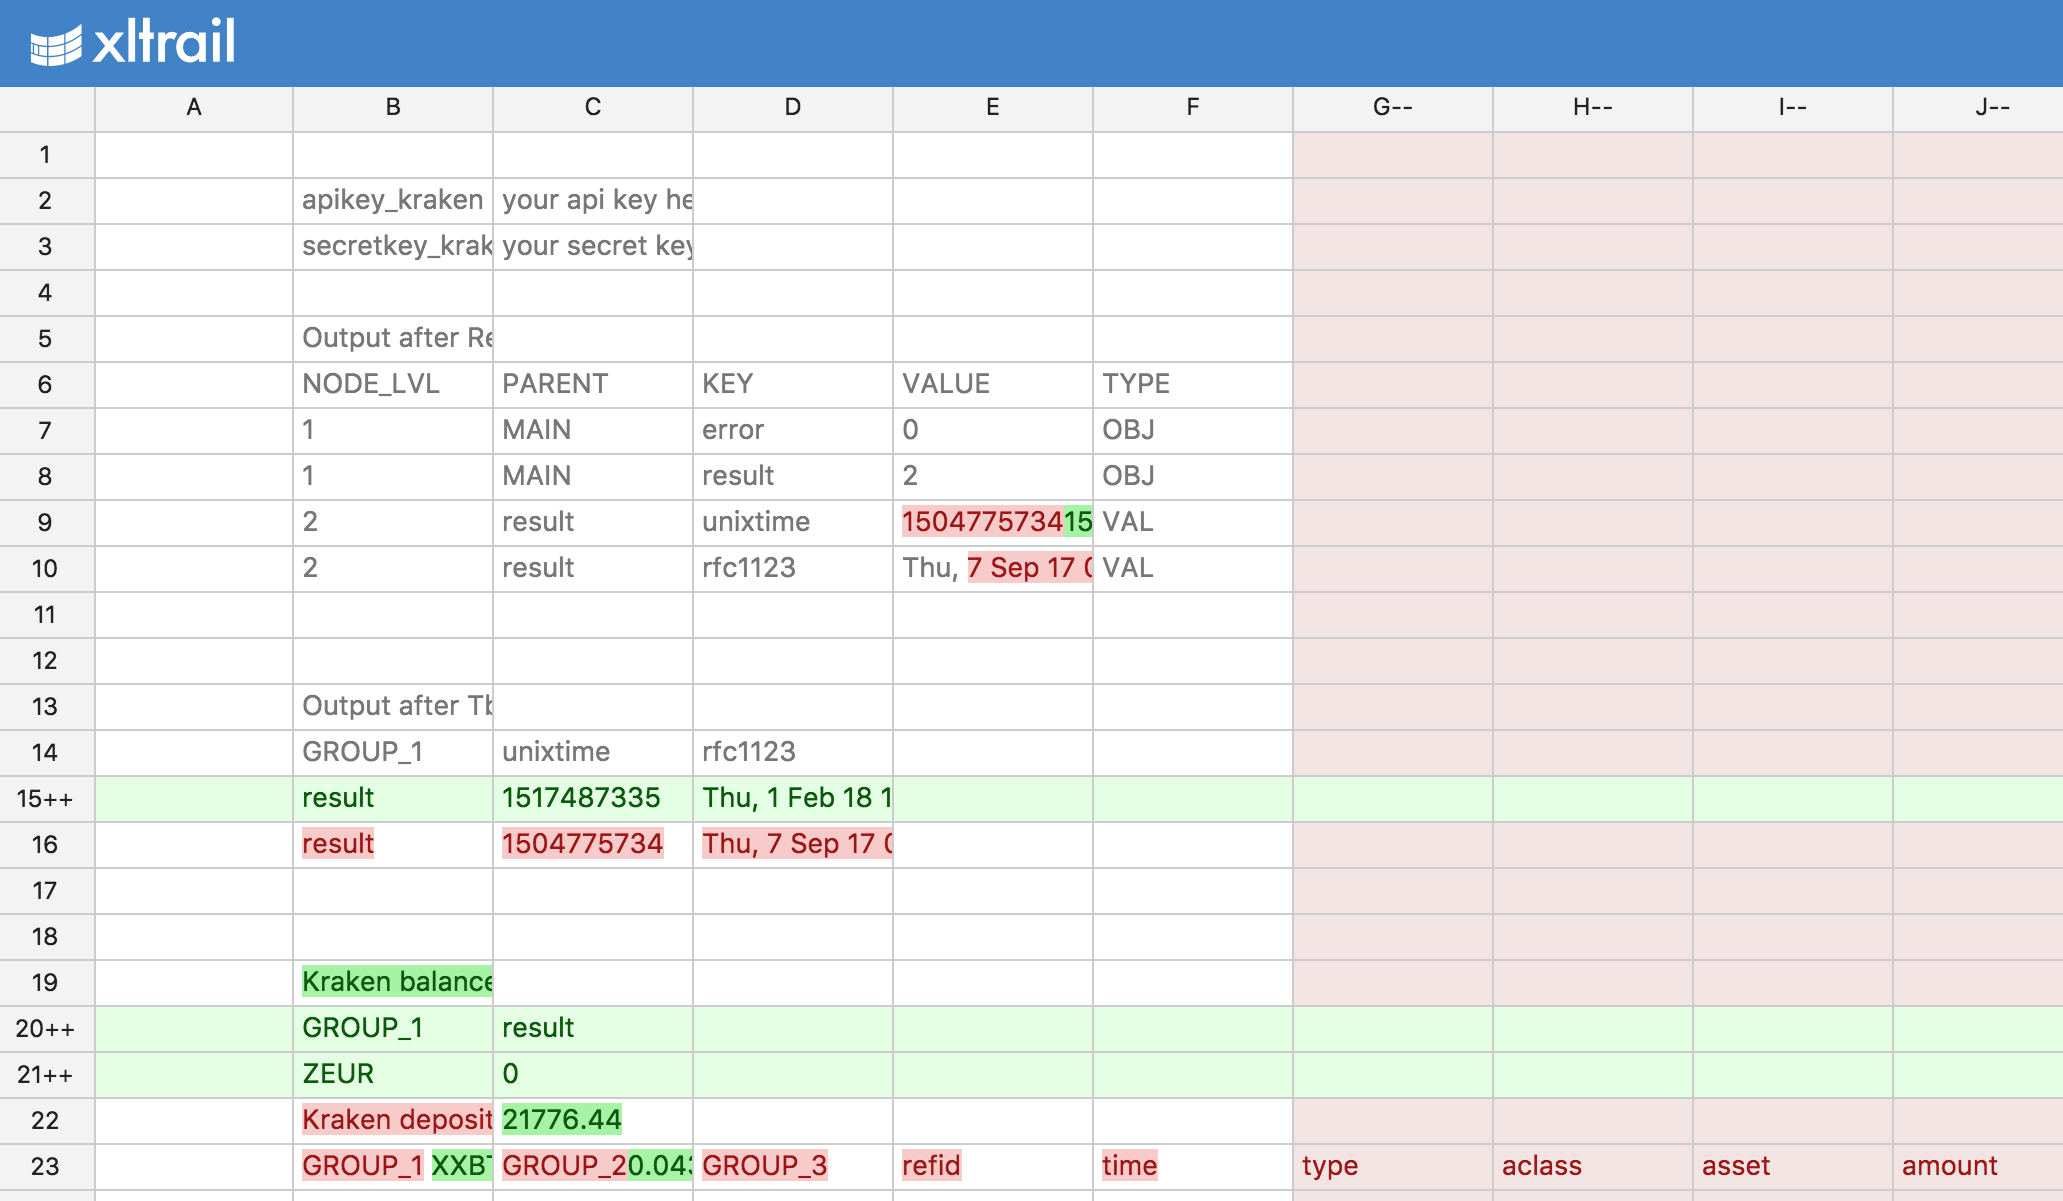2063x1201 pixels.
Task: Click the 'Kraken deposit' cell
Action: pyautogui.click(x=393, y=1121)
